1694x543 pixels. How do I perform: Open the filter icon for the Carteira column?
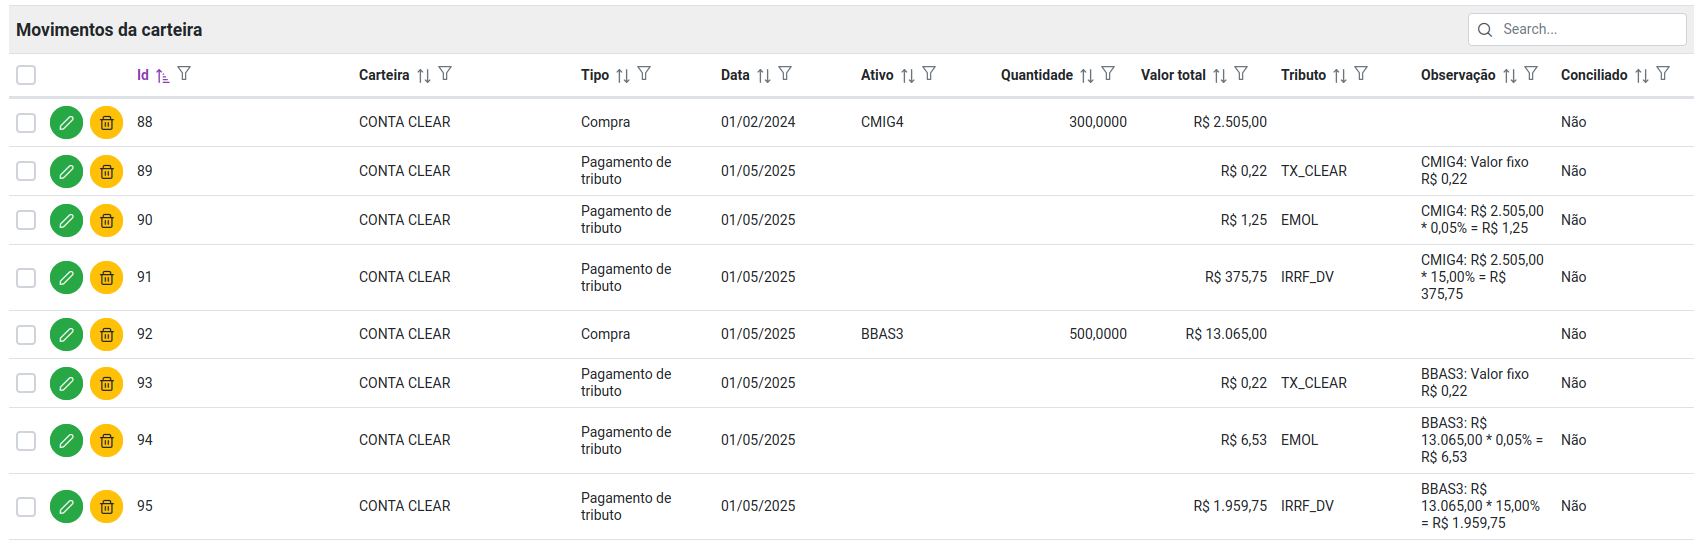(445, 74)
